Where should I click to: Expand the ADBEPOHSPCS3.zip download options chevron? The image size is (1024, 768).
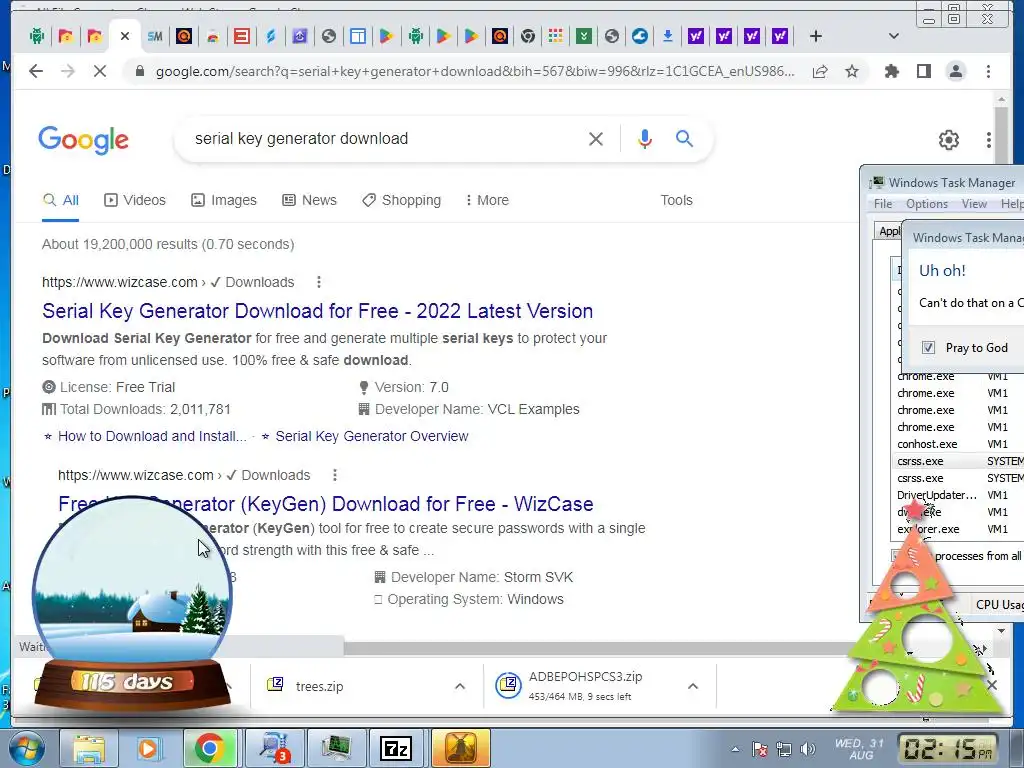click(693, 686)
